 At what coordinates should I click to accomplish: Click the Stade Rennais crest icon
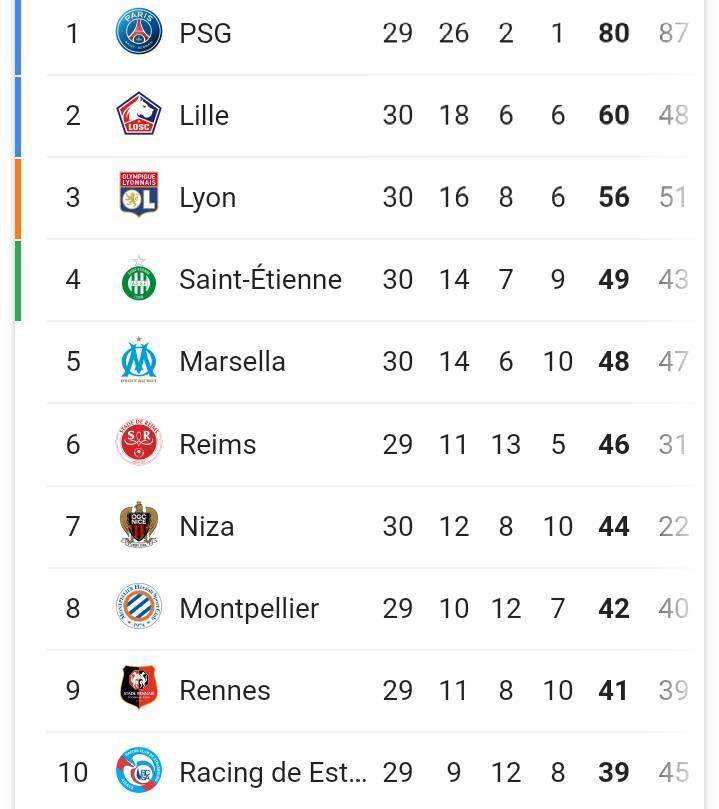(138, 687)
